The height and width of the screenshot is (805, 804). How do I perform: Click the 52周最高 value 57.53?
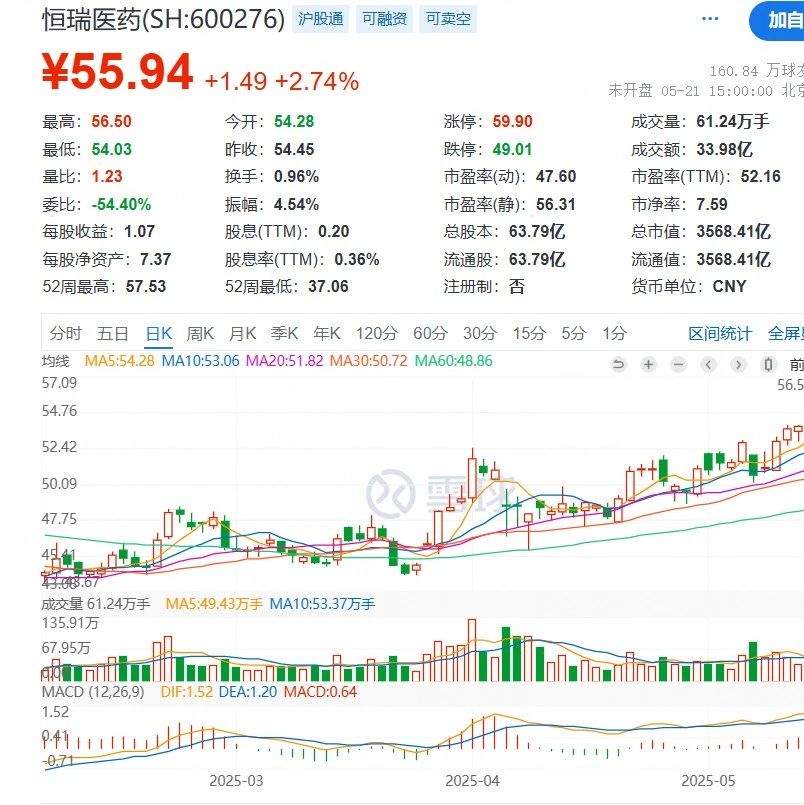(146, 286)
